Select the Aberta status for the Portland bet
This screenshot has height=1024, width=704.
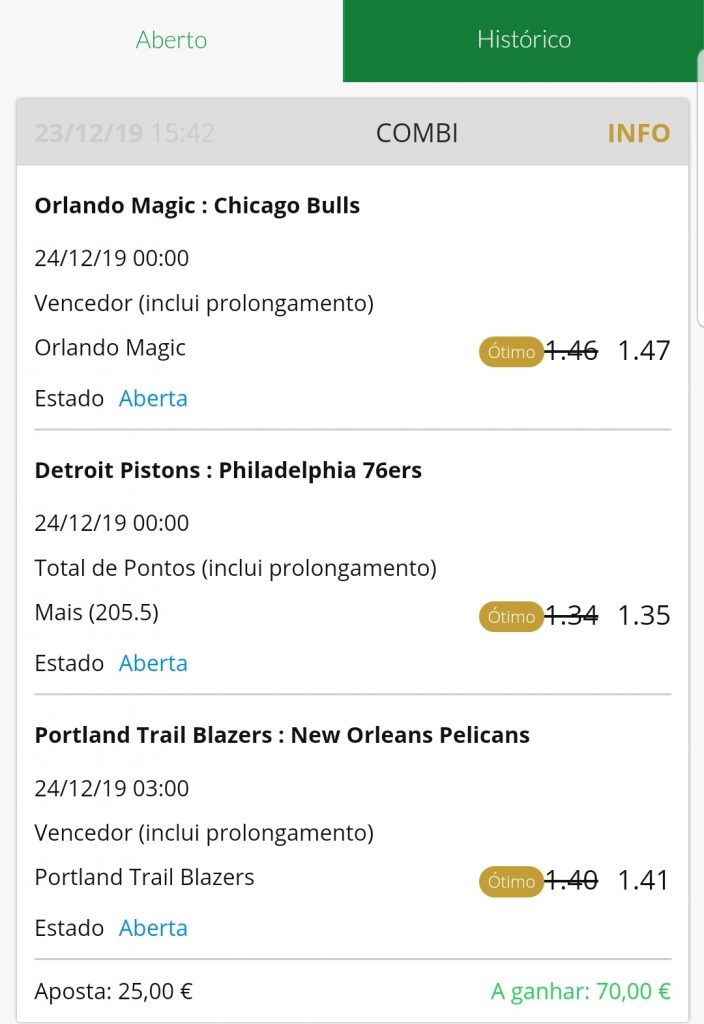pos(153,928)
